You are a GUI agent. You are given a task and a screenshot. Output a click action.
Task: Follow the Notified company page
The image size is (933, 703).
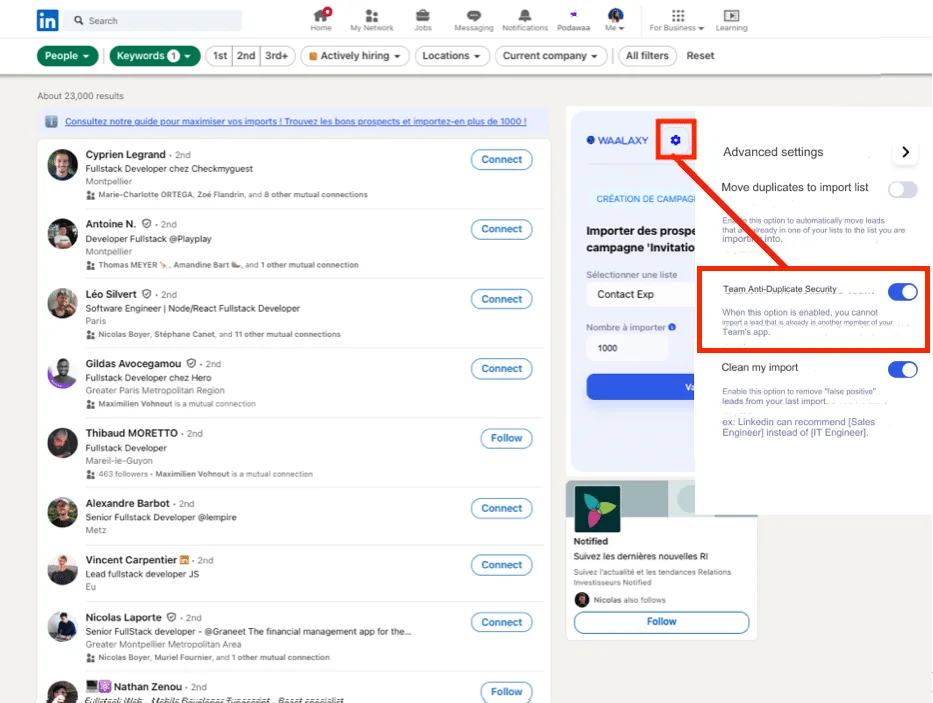661,621
